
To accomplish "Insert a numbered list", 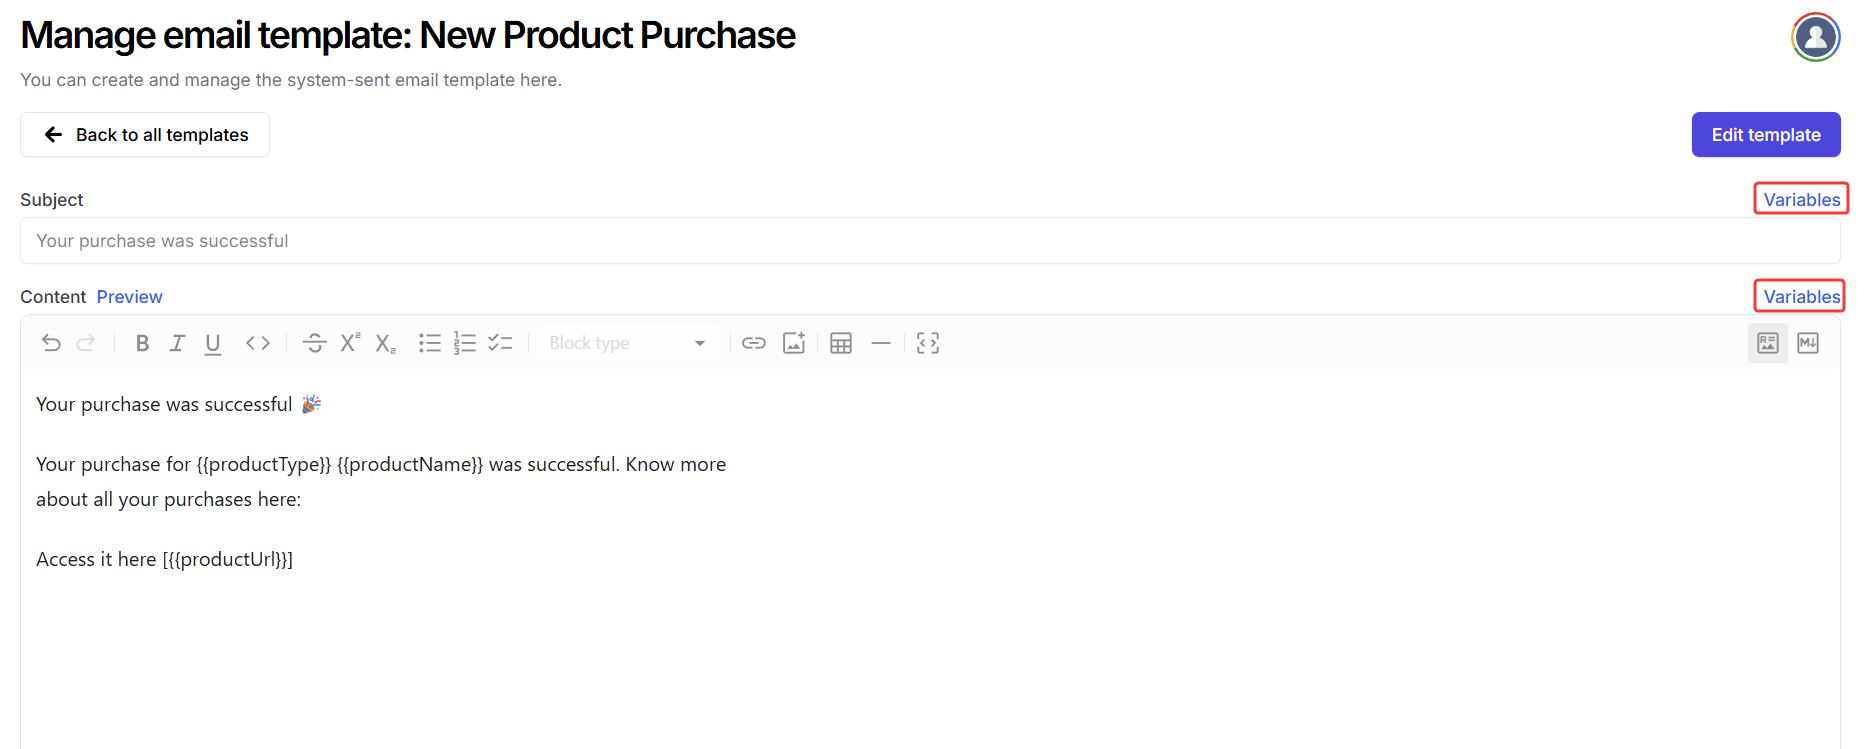I will click(x=465, y=343).
